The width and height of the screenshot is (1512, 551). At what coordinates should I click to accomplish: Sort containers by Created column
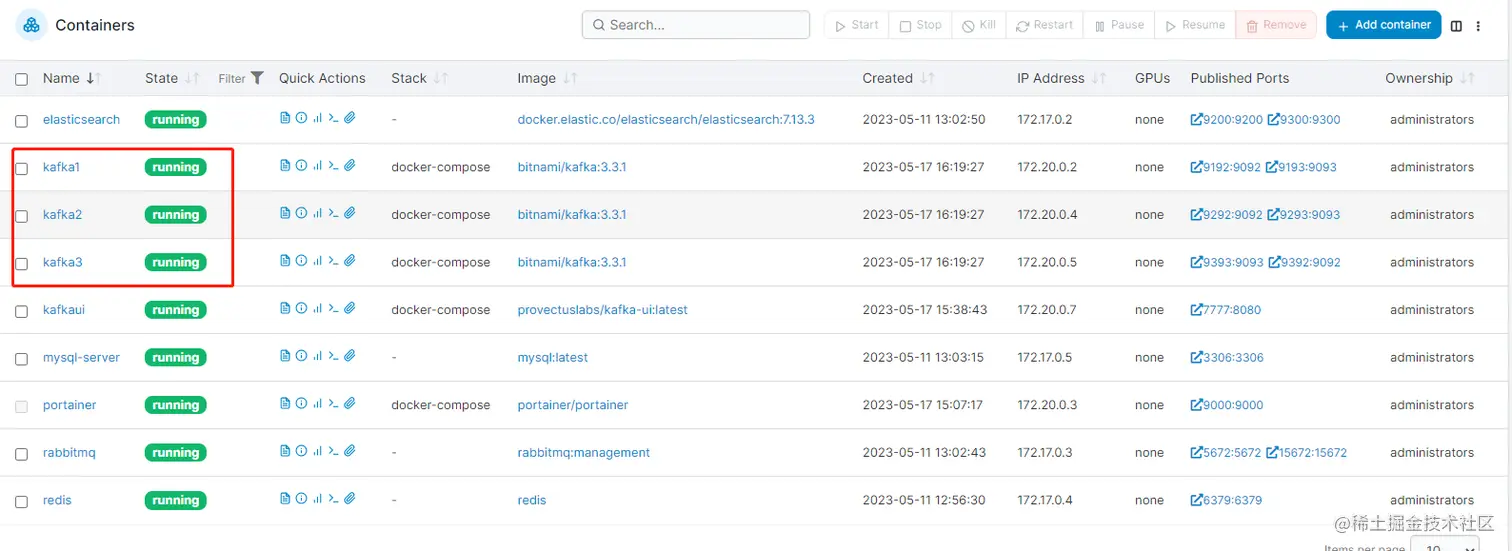pyautogui.click(x=898, y=78)
